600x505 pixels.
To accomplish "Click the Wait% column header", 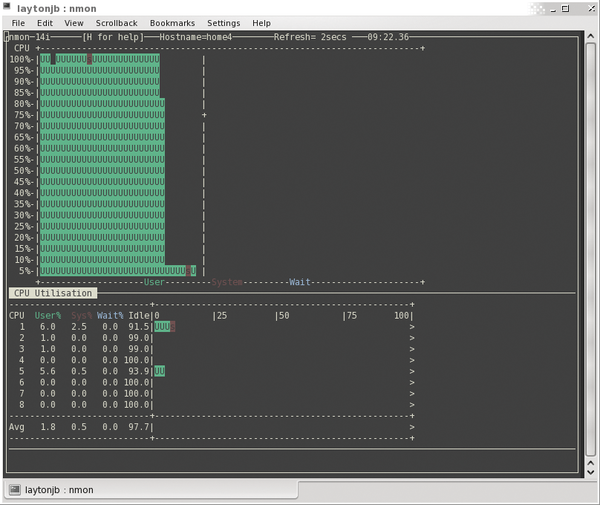I will [x=110, y=316].
